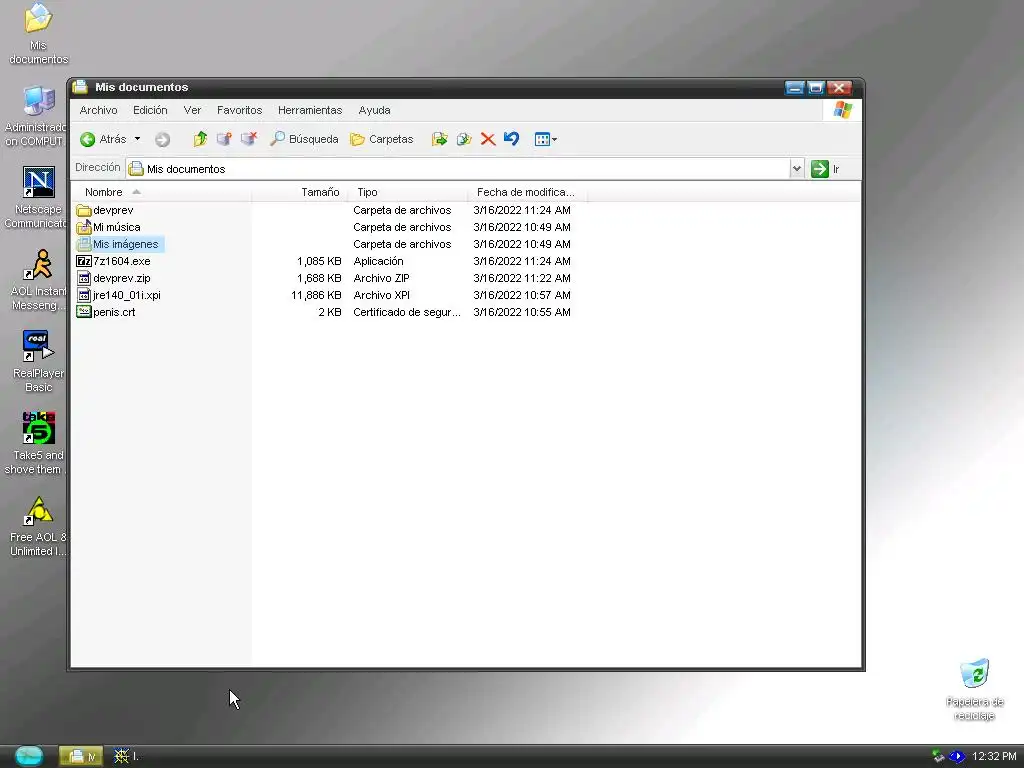Select Take5 and shove them shortcut
The image size is (1024, 768).
36,443
